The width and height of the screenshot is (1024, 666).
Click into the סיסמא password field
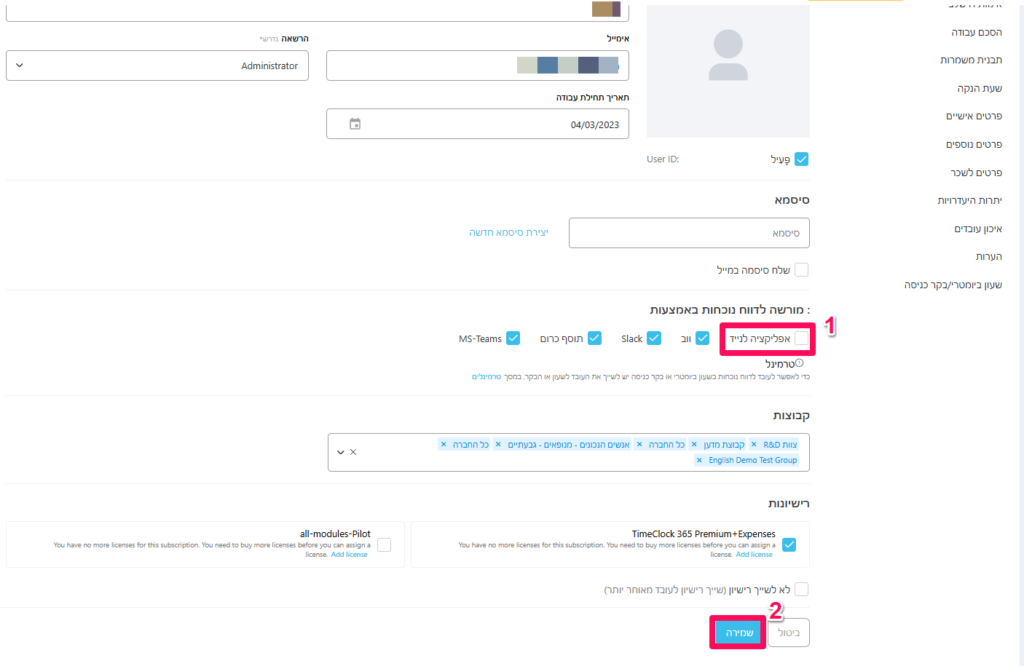point(689,233)
